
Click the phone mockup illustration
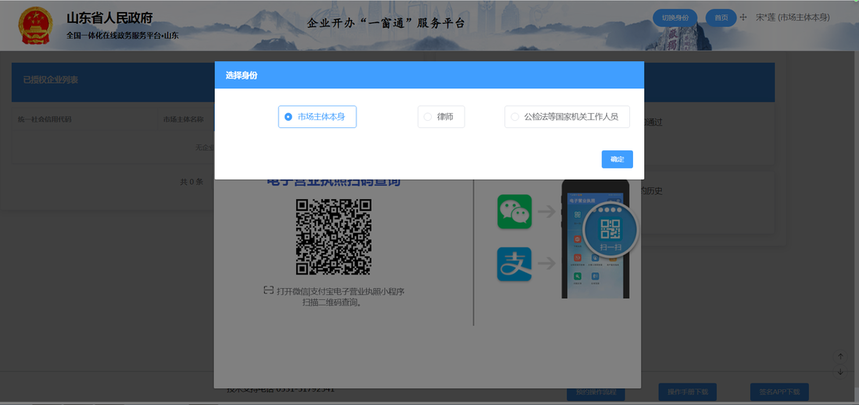pyautogui.click(x=595, y=239)
